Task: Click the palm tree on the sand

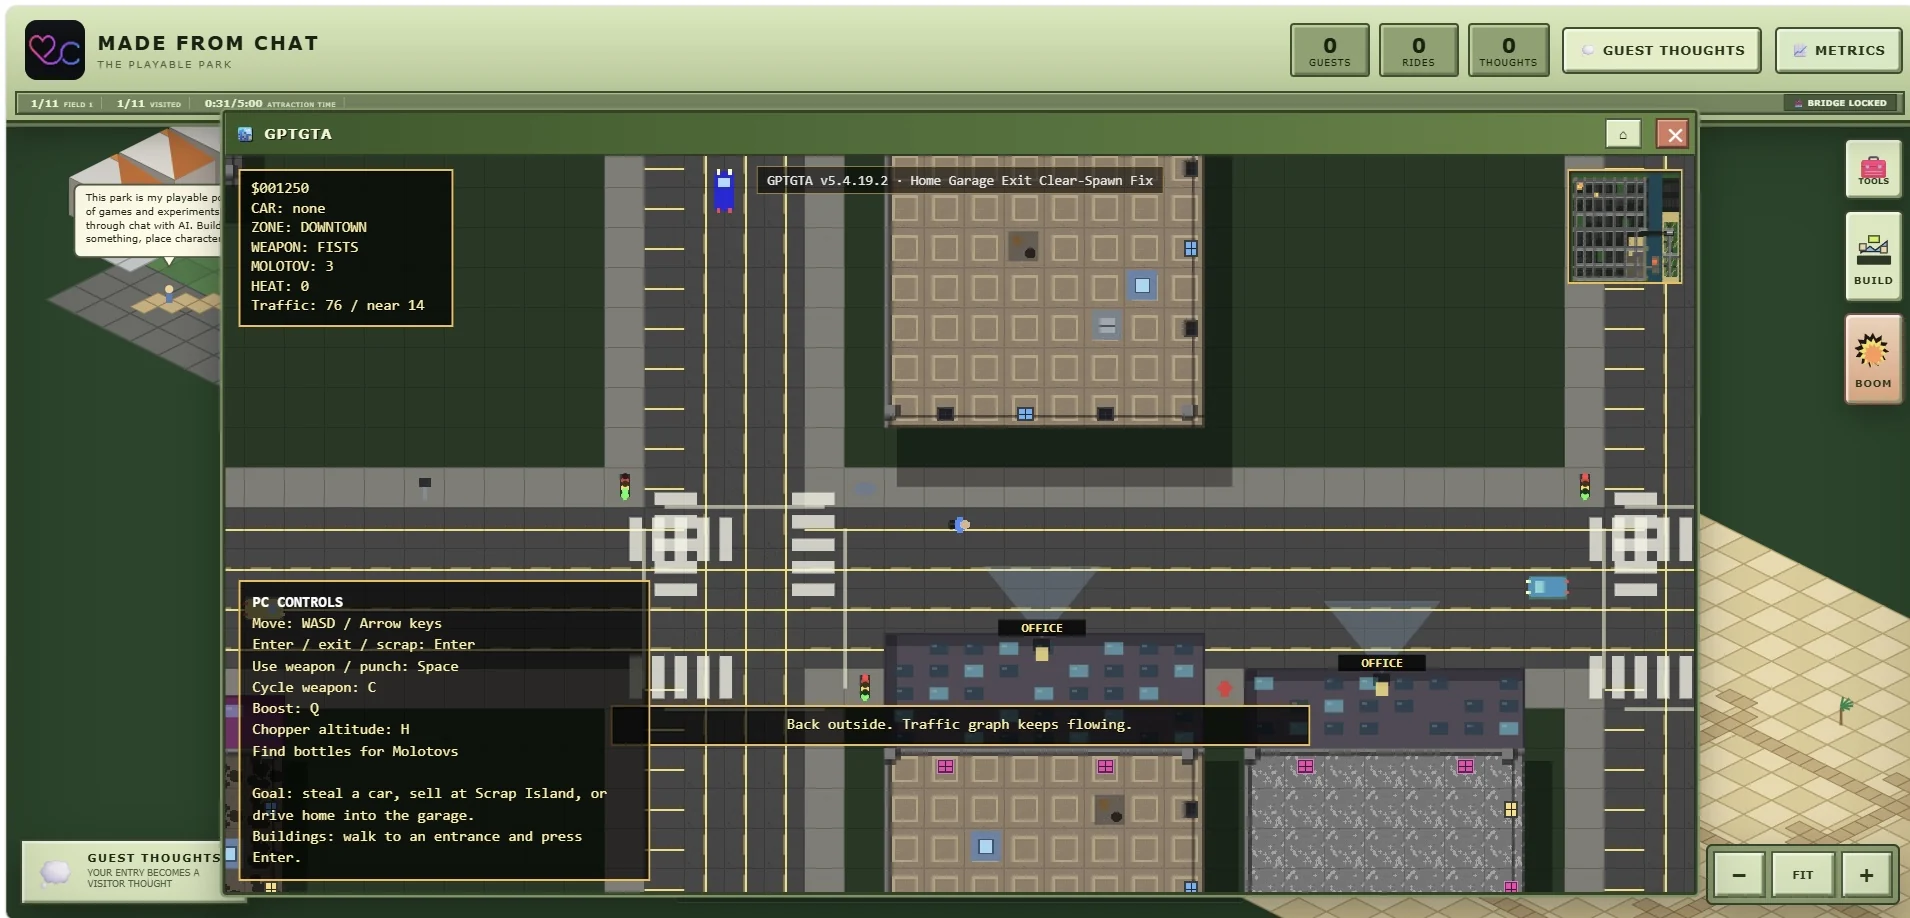Action: [1845, 709]
